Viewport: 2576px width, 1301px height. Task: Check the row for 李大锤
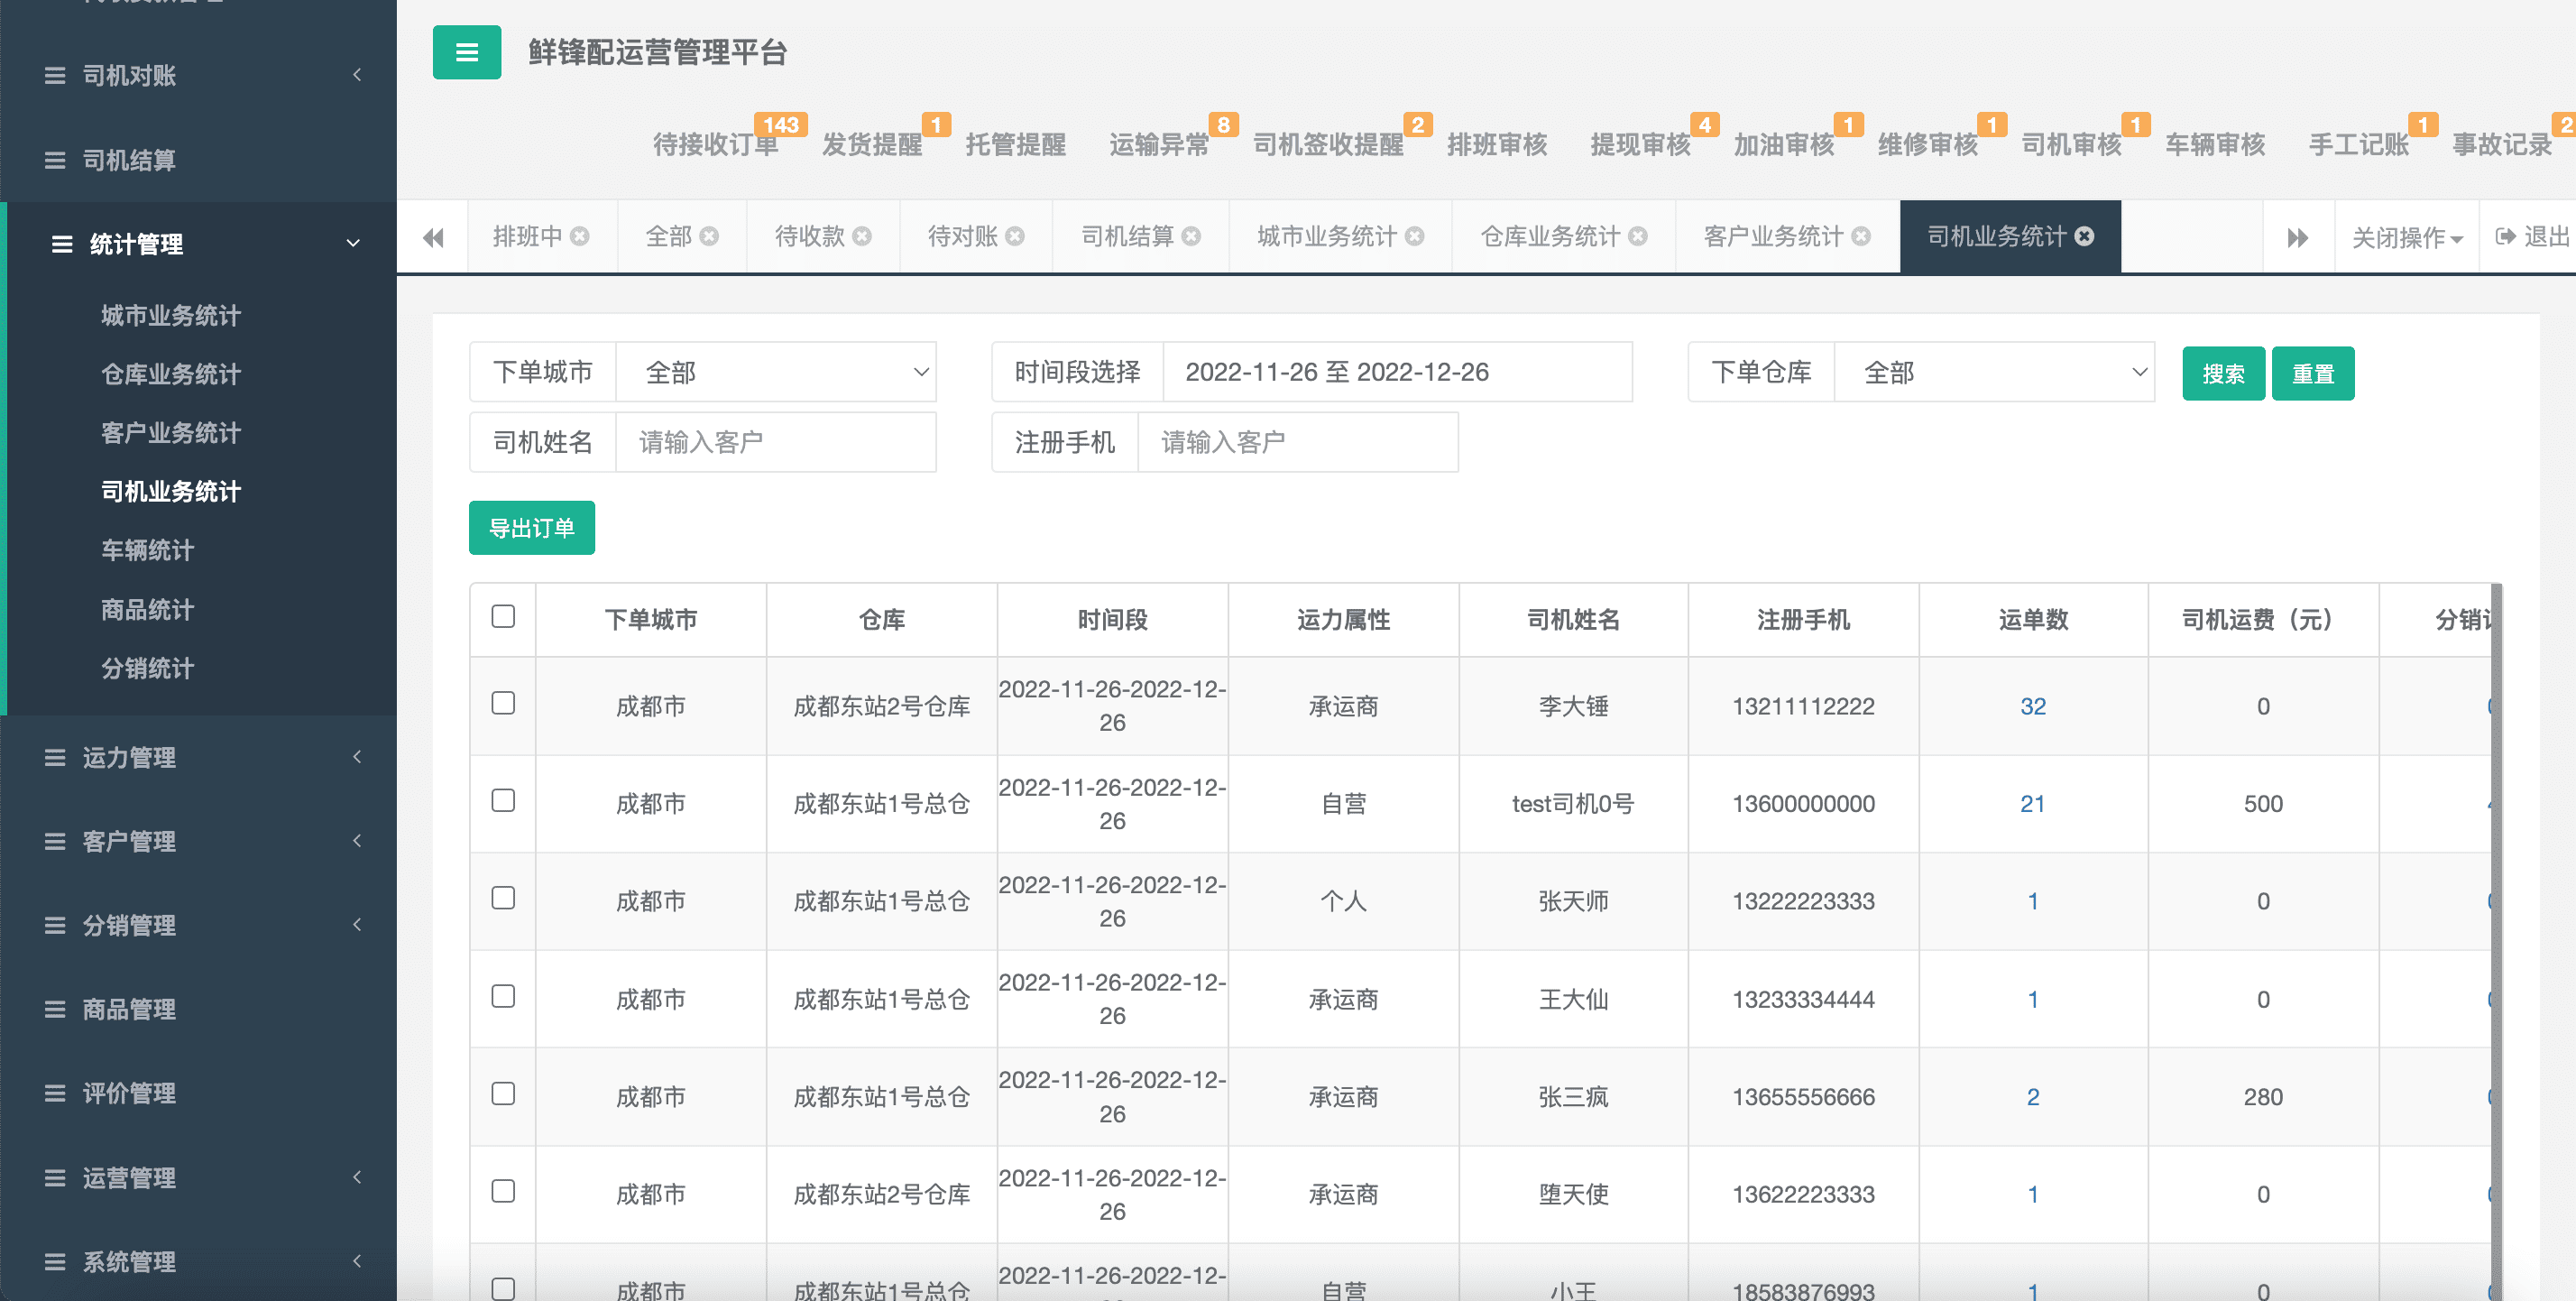(x=503, y=703)
